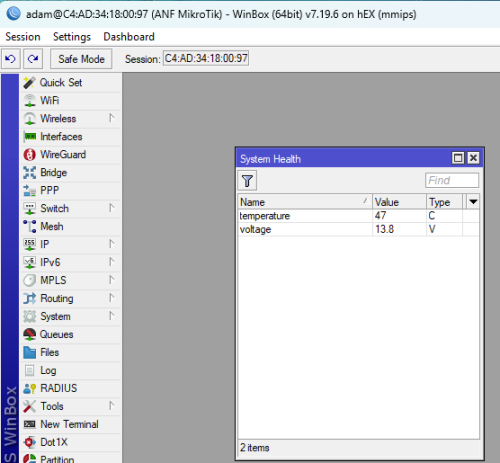Open the WiFi menu label
The width and height of the screenshot is (500, 463).
click(50, 101)
